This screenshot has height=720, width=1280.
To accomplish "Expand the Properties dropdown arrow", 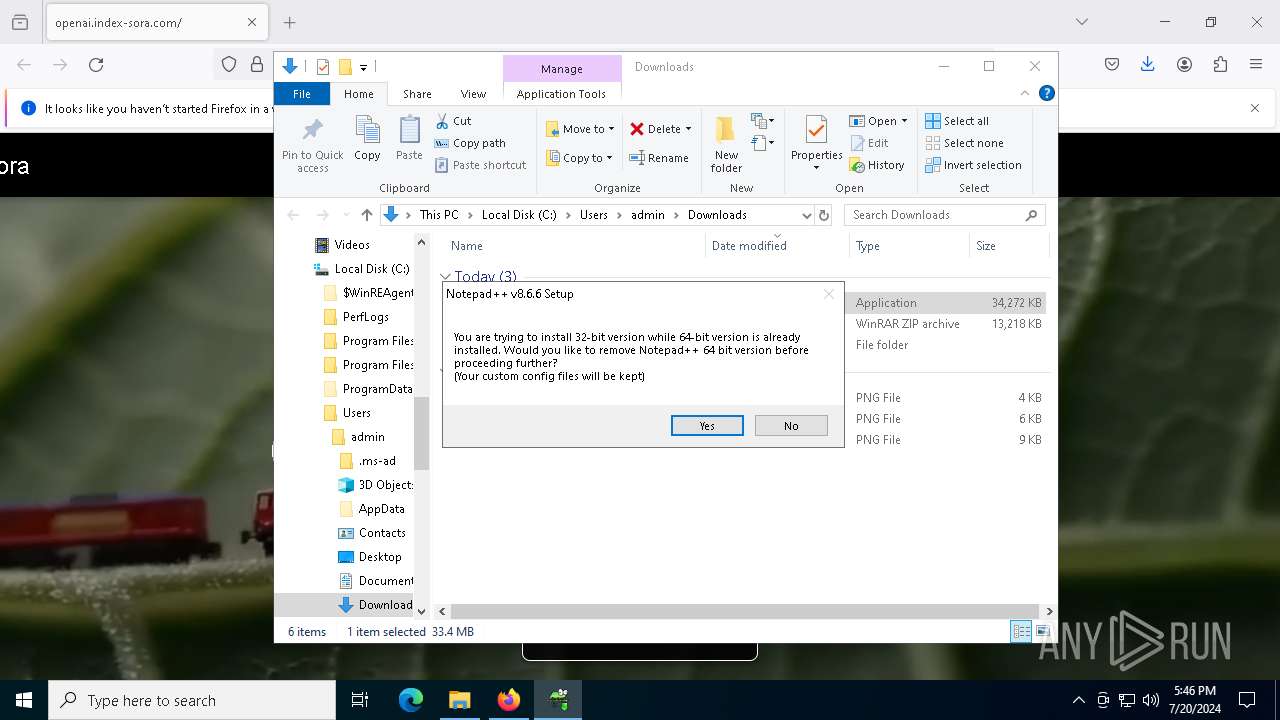I will click(816, 167).
